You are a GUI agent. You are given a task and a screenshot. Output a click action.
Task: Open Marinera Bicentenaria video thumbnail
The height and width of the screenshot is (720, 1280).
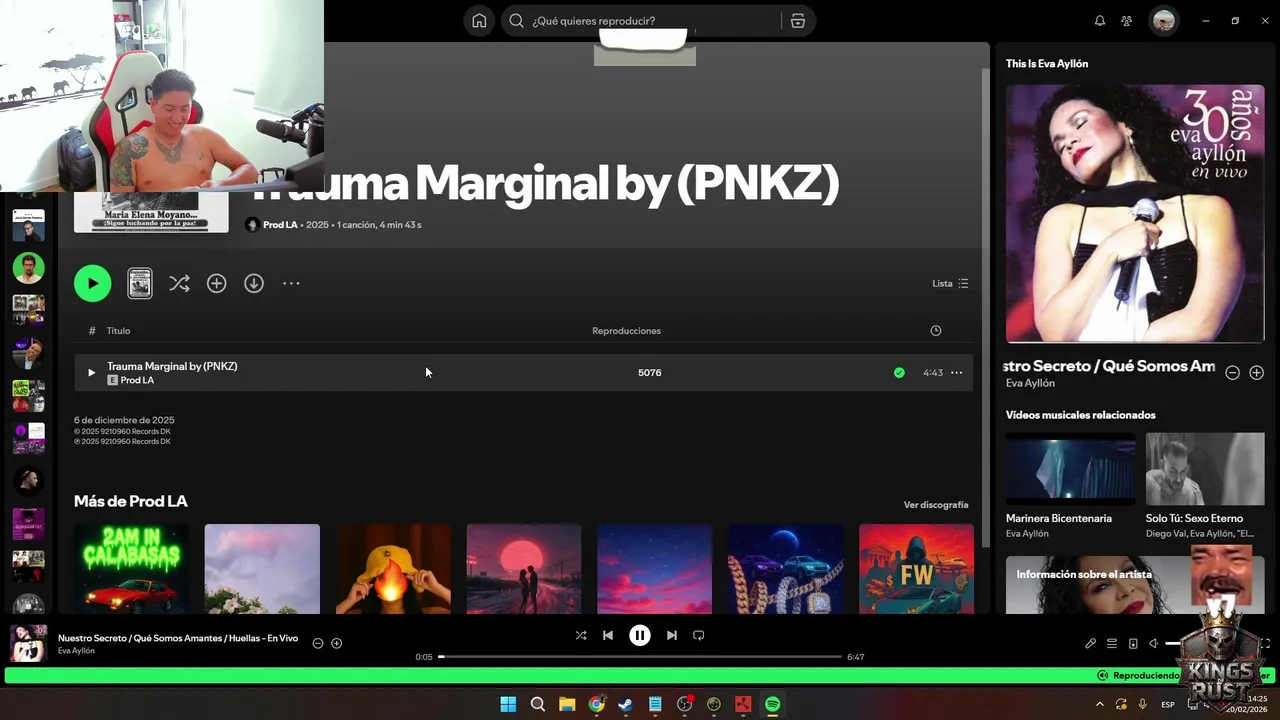(1071, 469)
